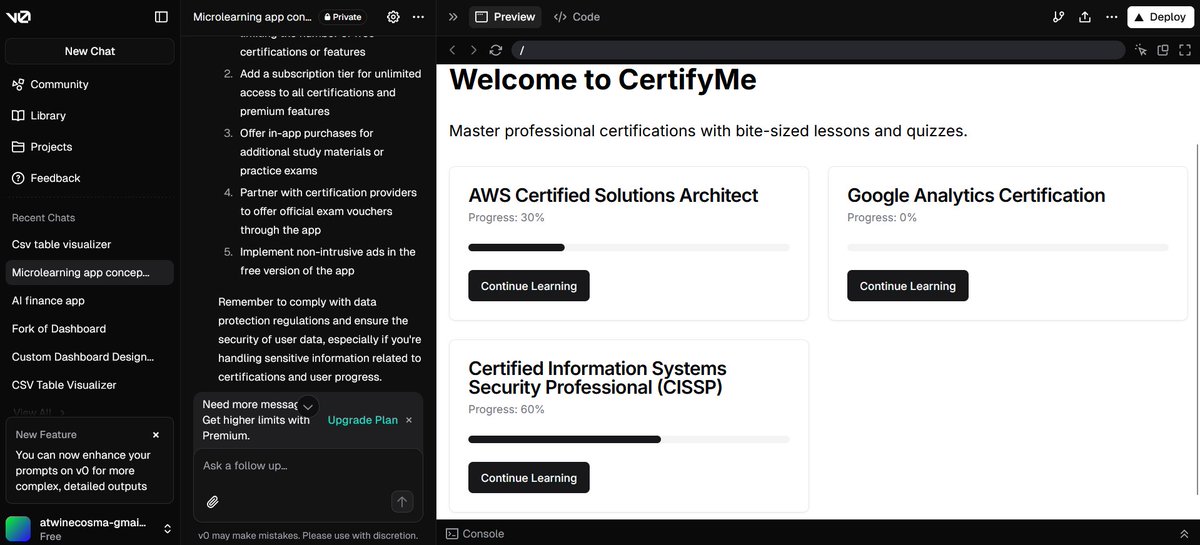Click the user avatar gradient icon
This screenshot has width=1200, height=545.
click(18, 528)
